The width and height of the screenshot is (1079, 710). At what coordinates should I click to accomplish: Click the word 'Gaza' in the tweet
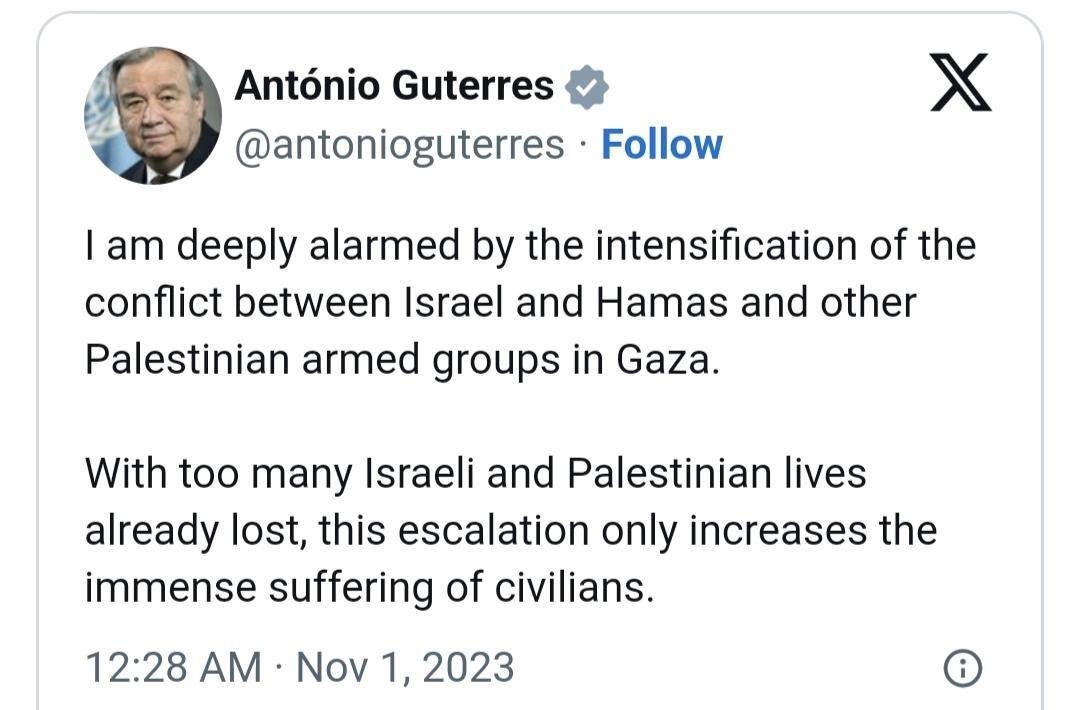point(663,359)
